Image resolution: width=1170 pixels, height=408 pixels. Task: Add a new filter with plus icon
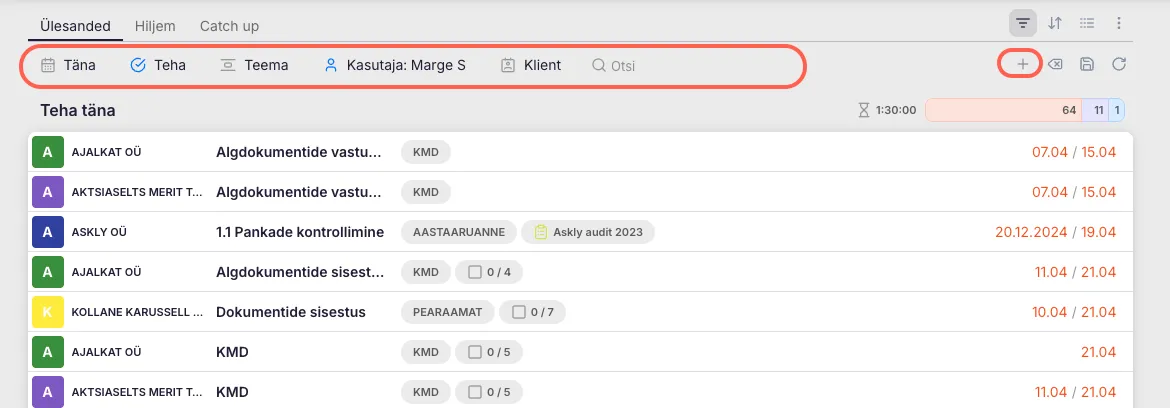(x=1022, y=65)
